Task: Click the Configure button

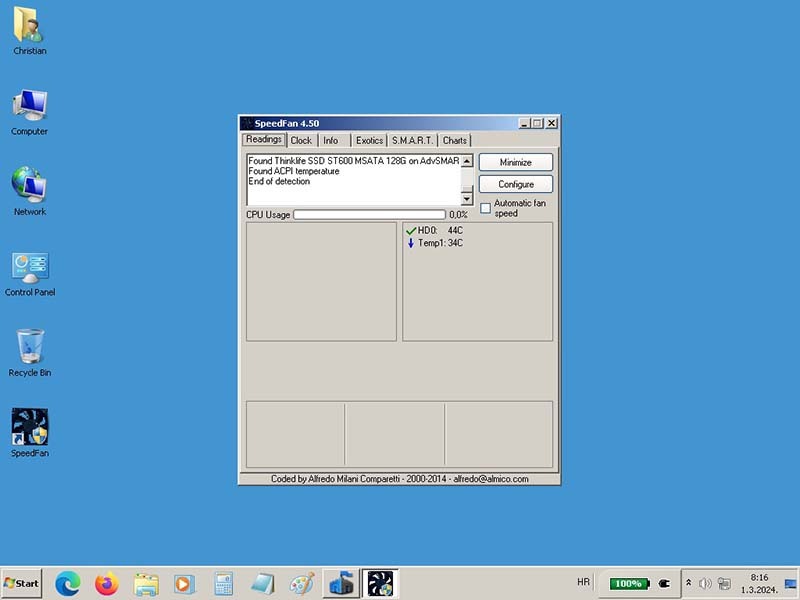Action: (x=516, y=184)
